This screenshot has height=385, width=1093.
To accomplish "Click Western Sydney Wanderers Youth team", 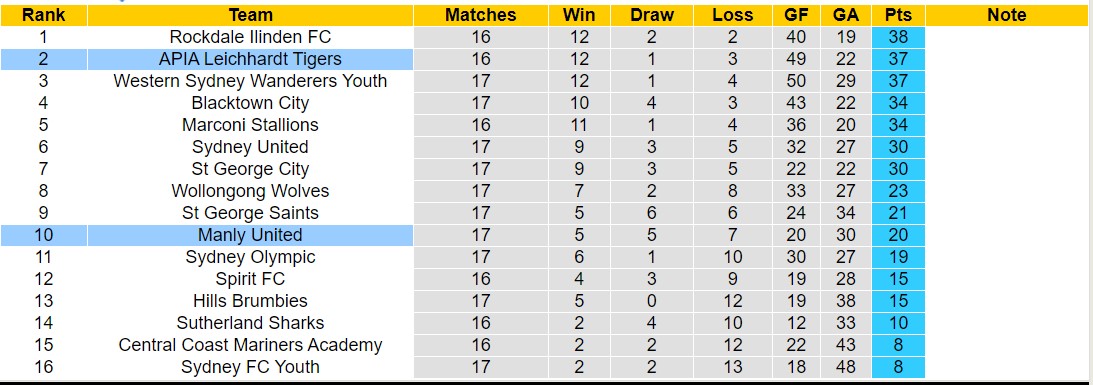I will [x=250, y=81].
